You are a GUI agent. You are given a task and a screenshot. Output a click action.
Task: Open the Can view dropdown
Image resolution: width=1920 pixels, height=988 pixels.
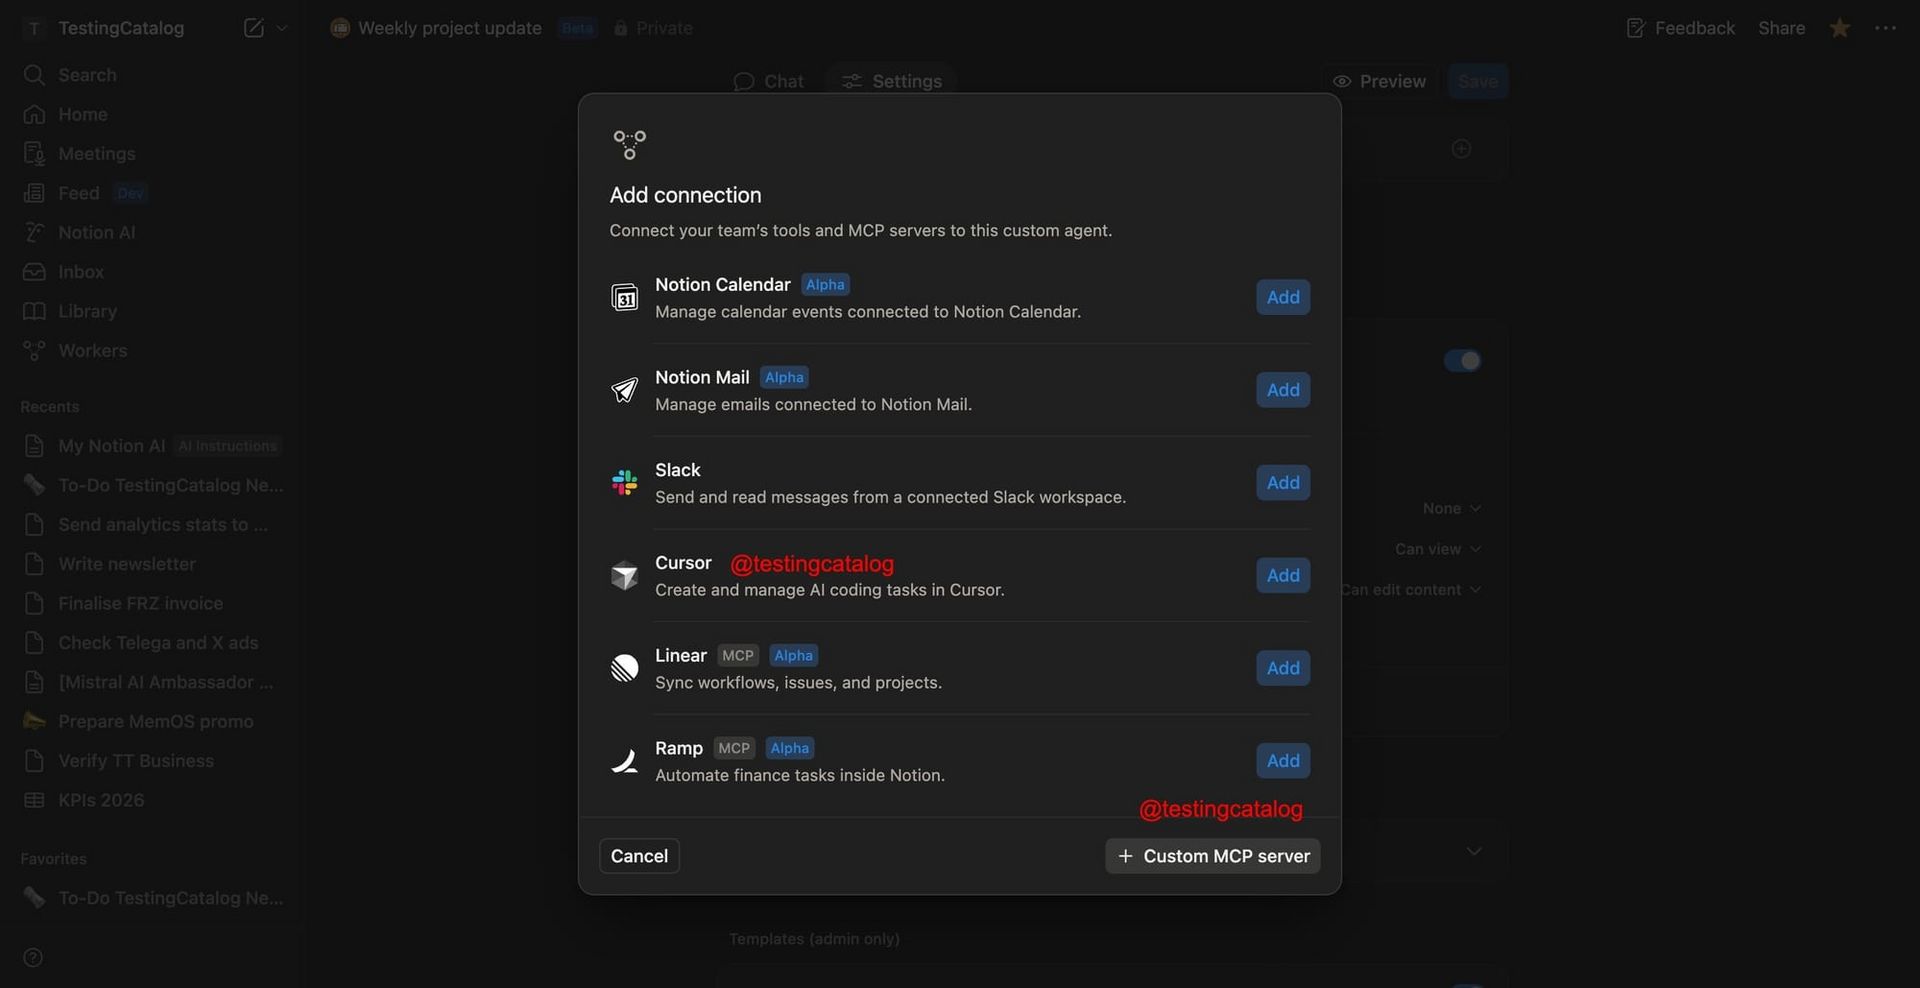pos(1439,549)
